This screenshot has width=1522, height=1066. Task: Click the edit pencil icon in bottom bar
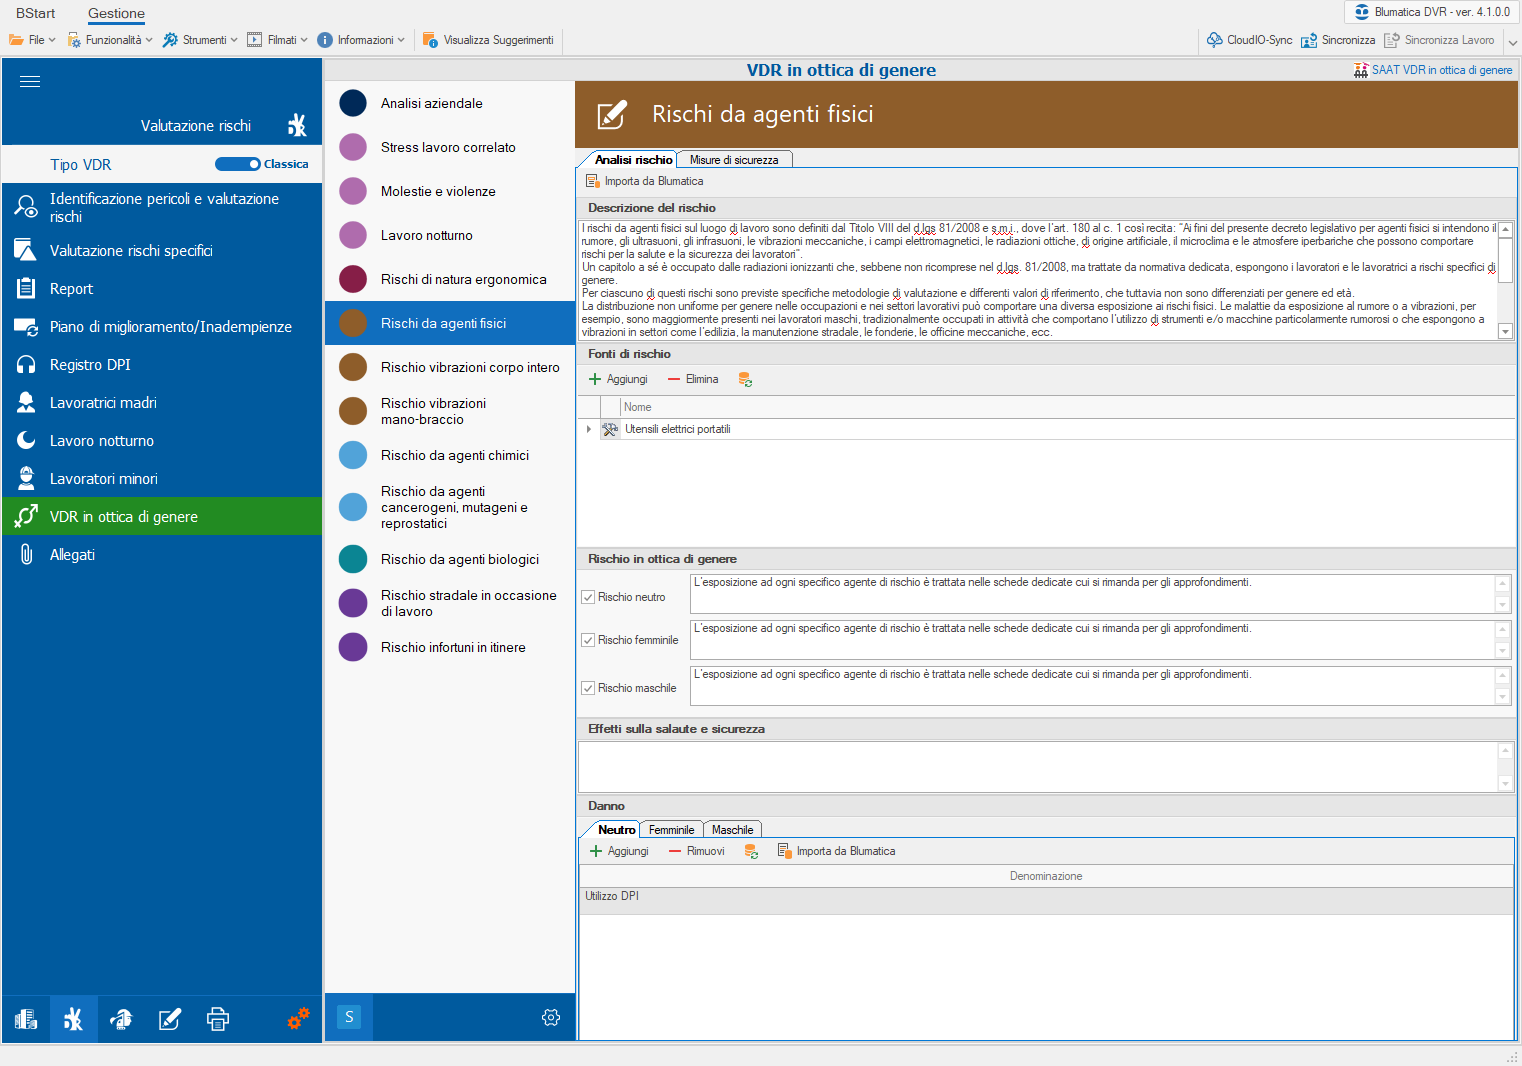170,1019
